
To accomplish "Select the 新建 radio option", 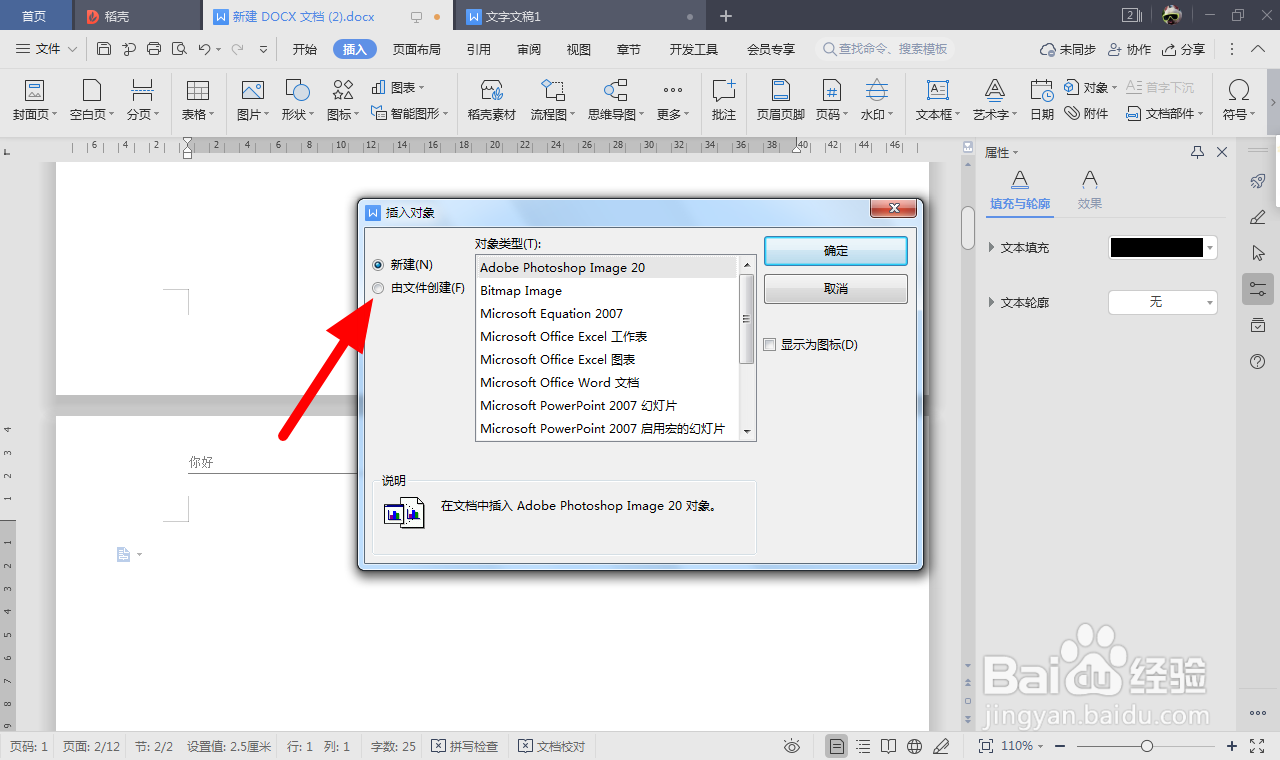I will pos(378,264).
